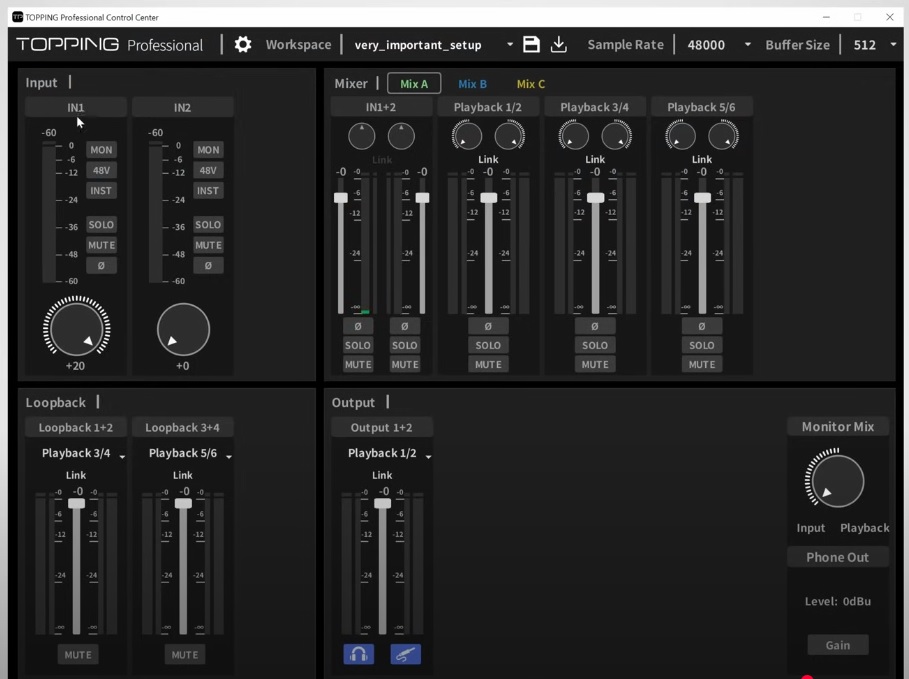
Task: Toggle Link on Output 1+2 channel
Action: [382, 475]
